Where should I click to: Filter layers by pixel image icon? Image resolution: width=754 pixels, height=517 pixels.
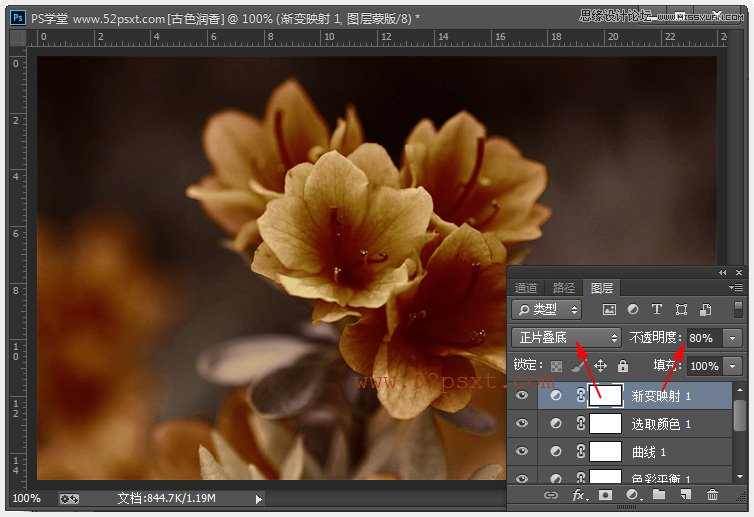[x=609, y=310]
